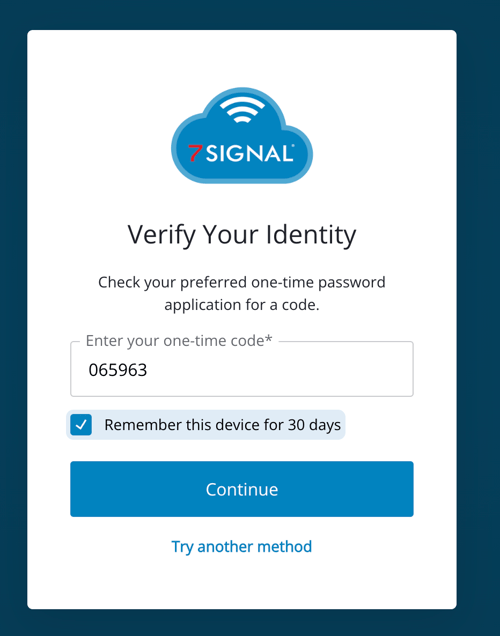Click the white checkmark glyph in blue box

click(x=81, y=425)
